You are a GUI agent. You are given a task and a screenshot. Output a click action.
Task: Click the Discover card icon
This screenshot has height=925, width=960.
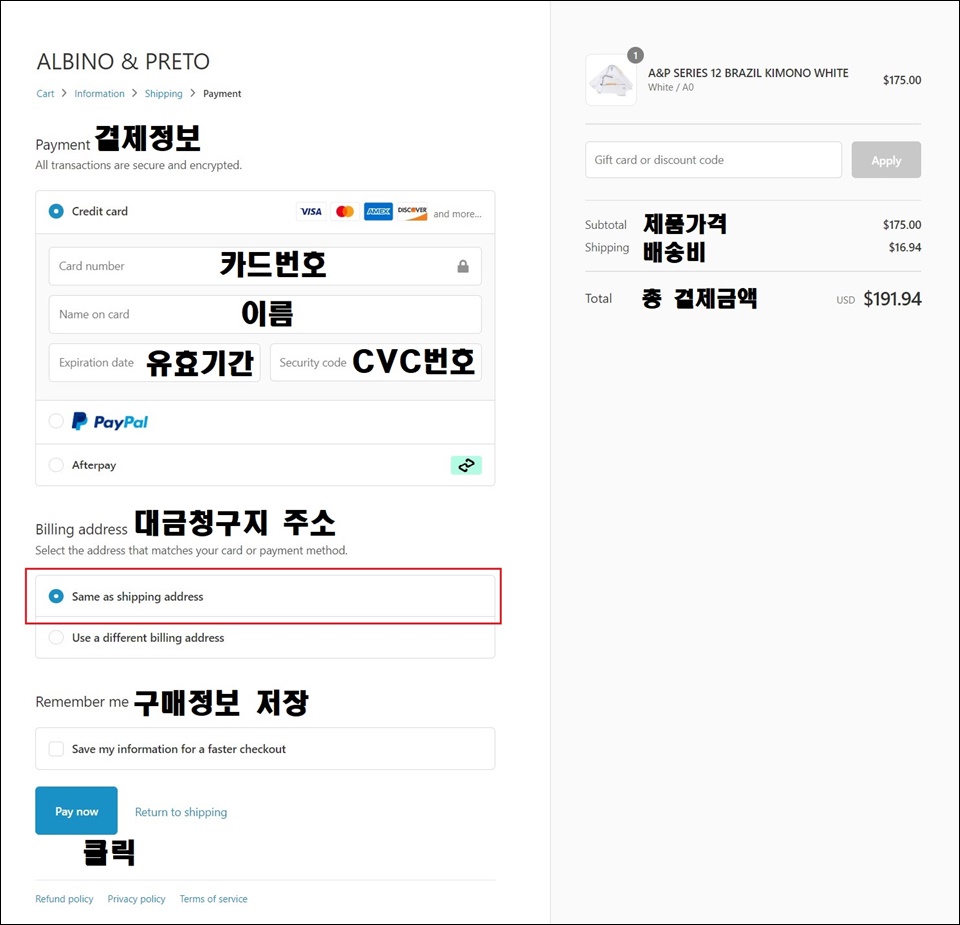click(x=412, y=211)
